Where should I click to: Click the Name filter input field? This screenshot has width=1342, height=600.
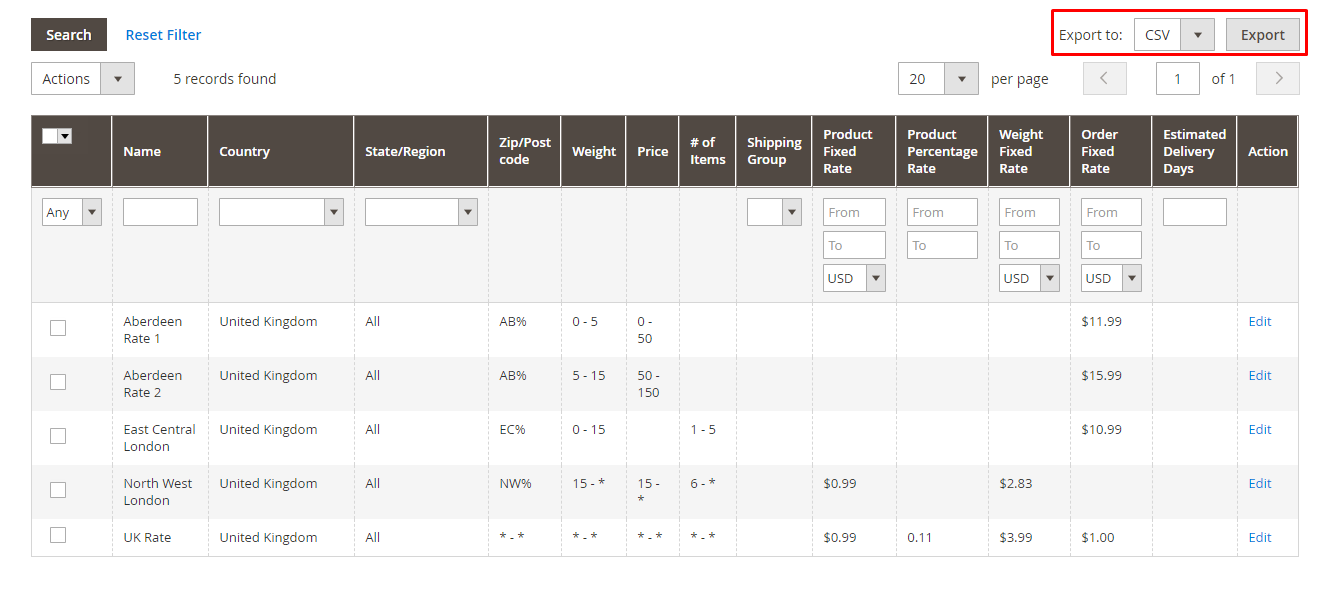pos(160,212)
